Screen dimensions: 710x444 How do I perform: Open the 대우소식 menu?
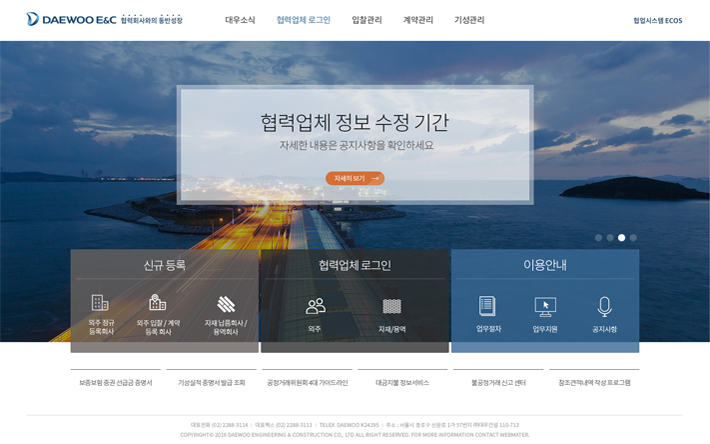tap(240, 20)
